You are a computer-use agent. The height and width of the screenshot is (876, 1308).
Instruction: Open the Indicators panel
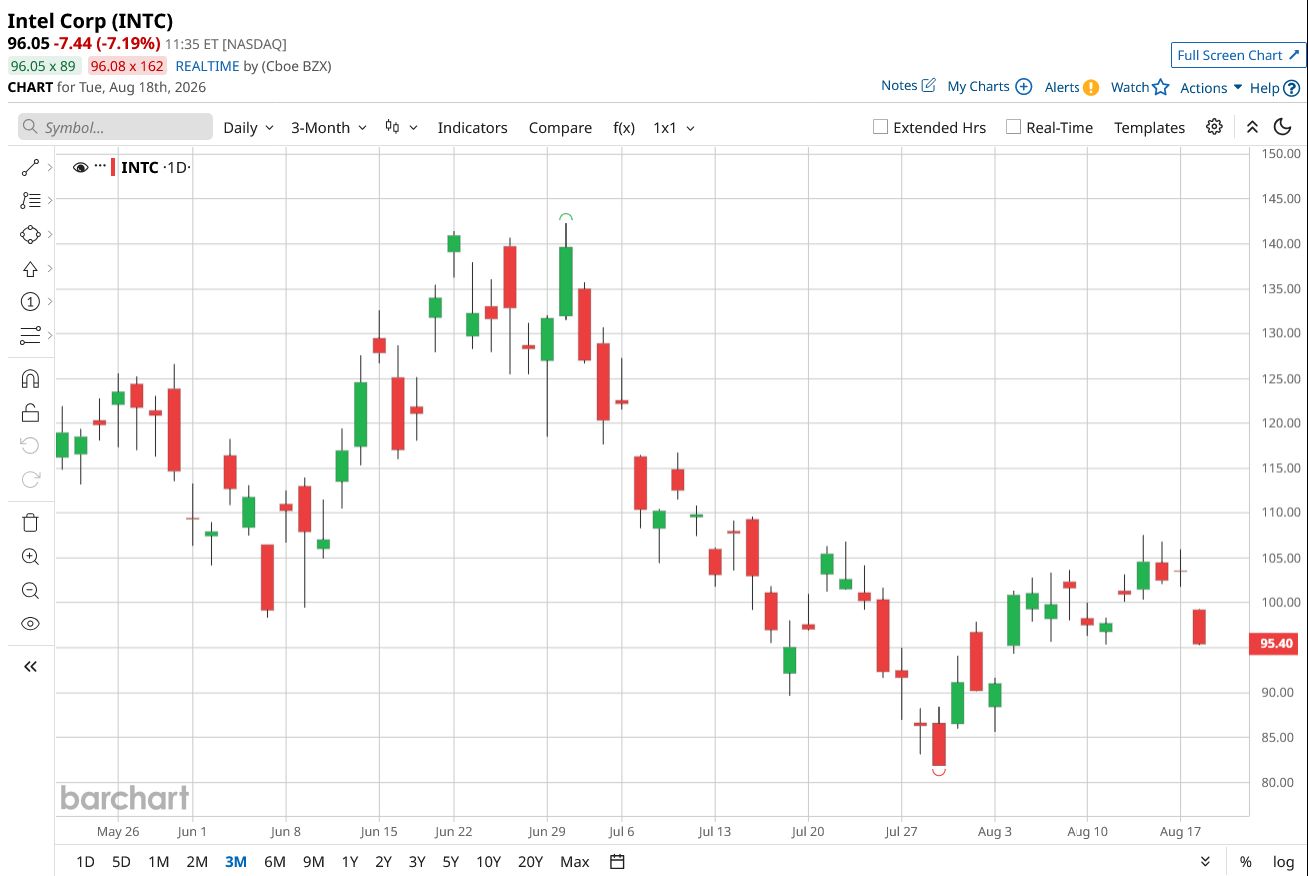click(472, 128)
